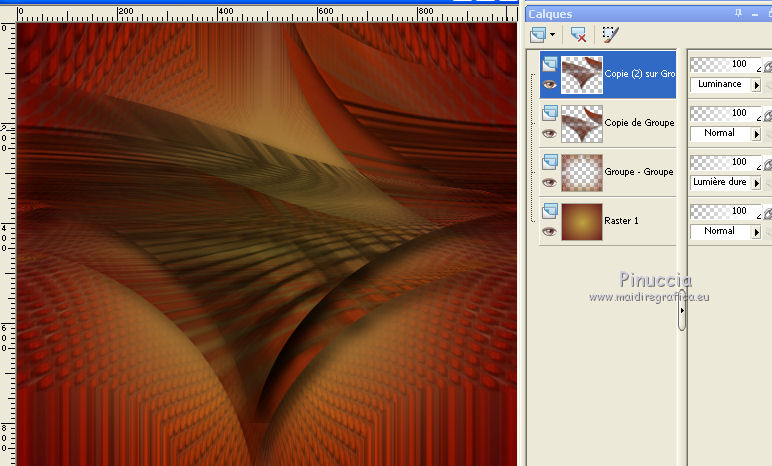Screen dimensions: 772x466
Task: Click the layer type icon of Groupe - Groupe
Action: (550, 162)
